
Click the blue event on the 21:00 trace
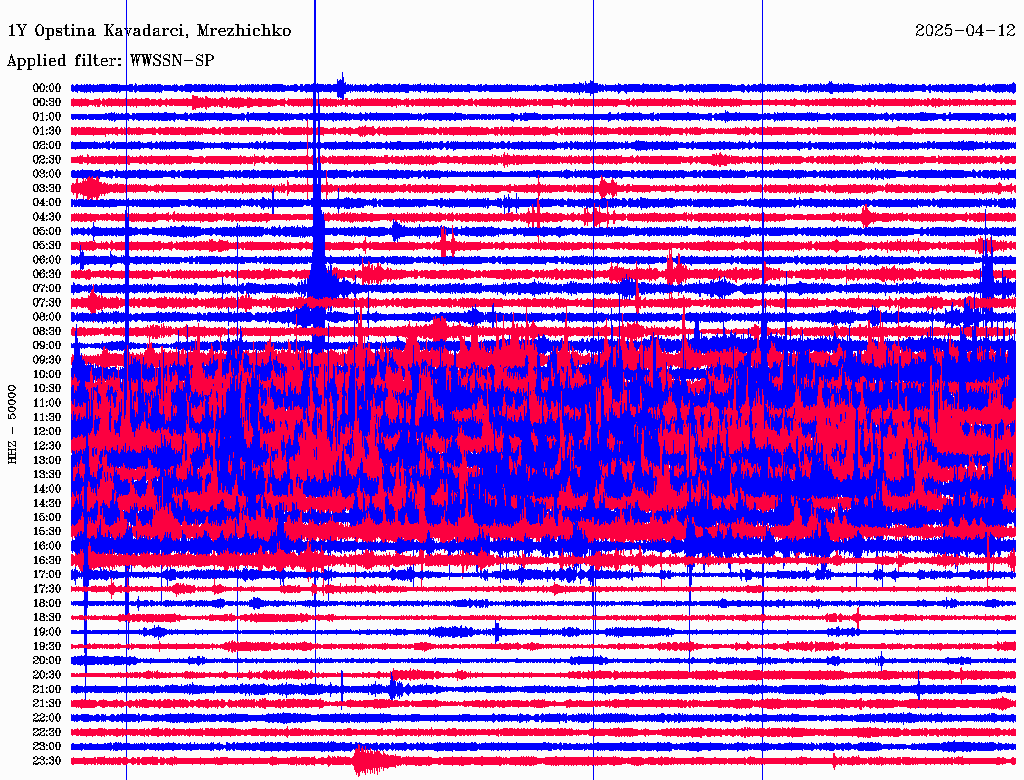click(395, 688)
